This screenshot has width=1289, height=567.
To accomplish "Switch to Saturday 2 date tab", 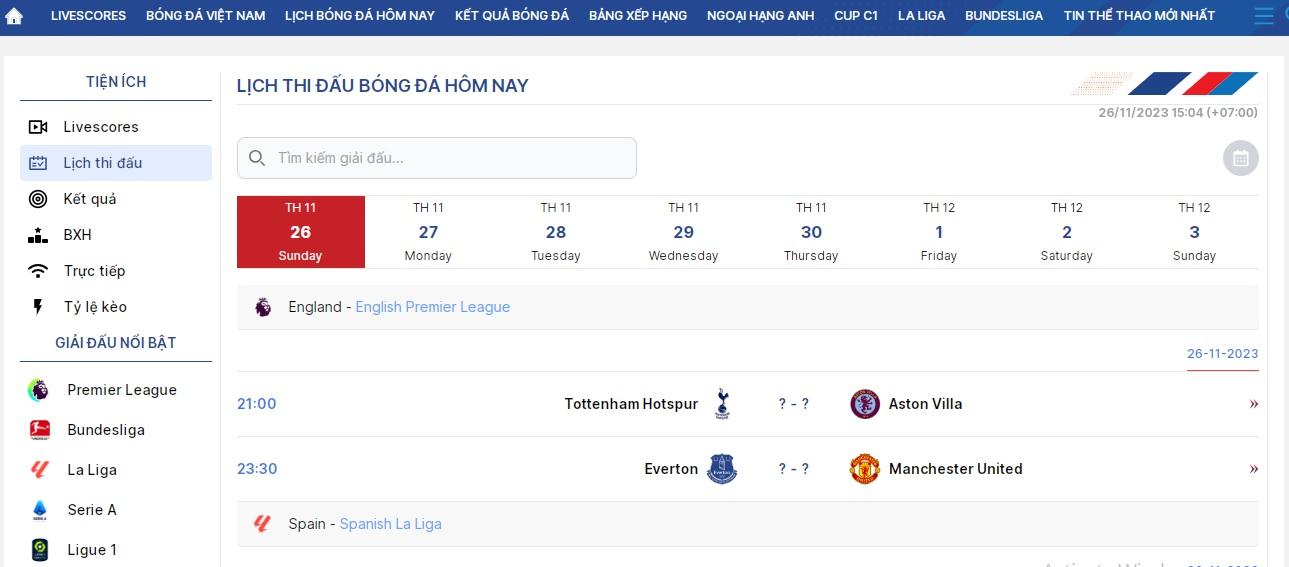I will click(1066, 232).
